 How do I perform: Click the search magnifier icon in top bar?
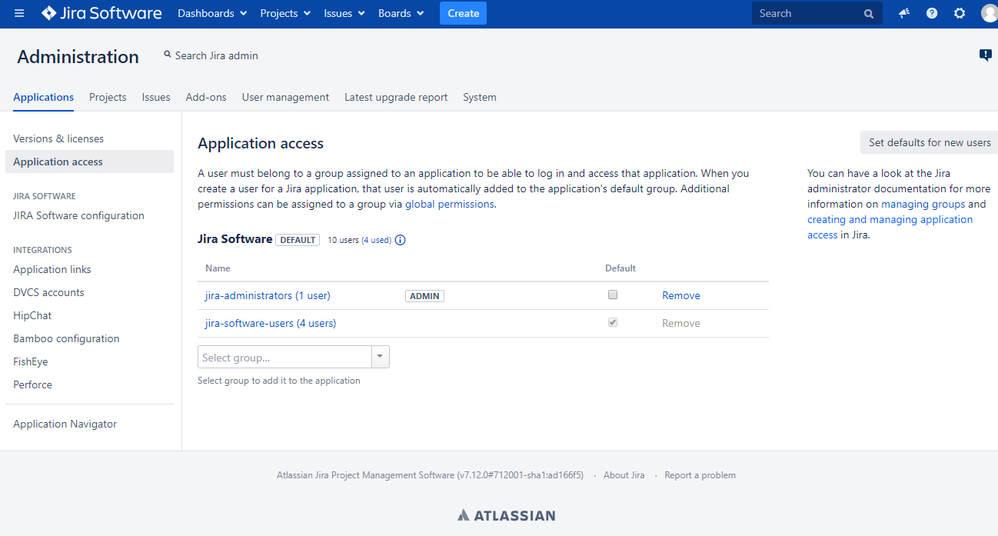pos(868,13)
